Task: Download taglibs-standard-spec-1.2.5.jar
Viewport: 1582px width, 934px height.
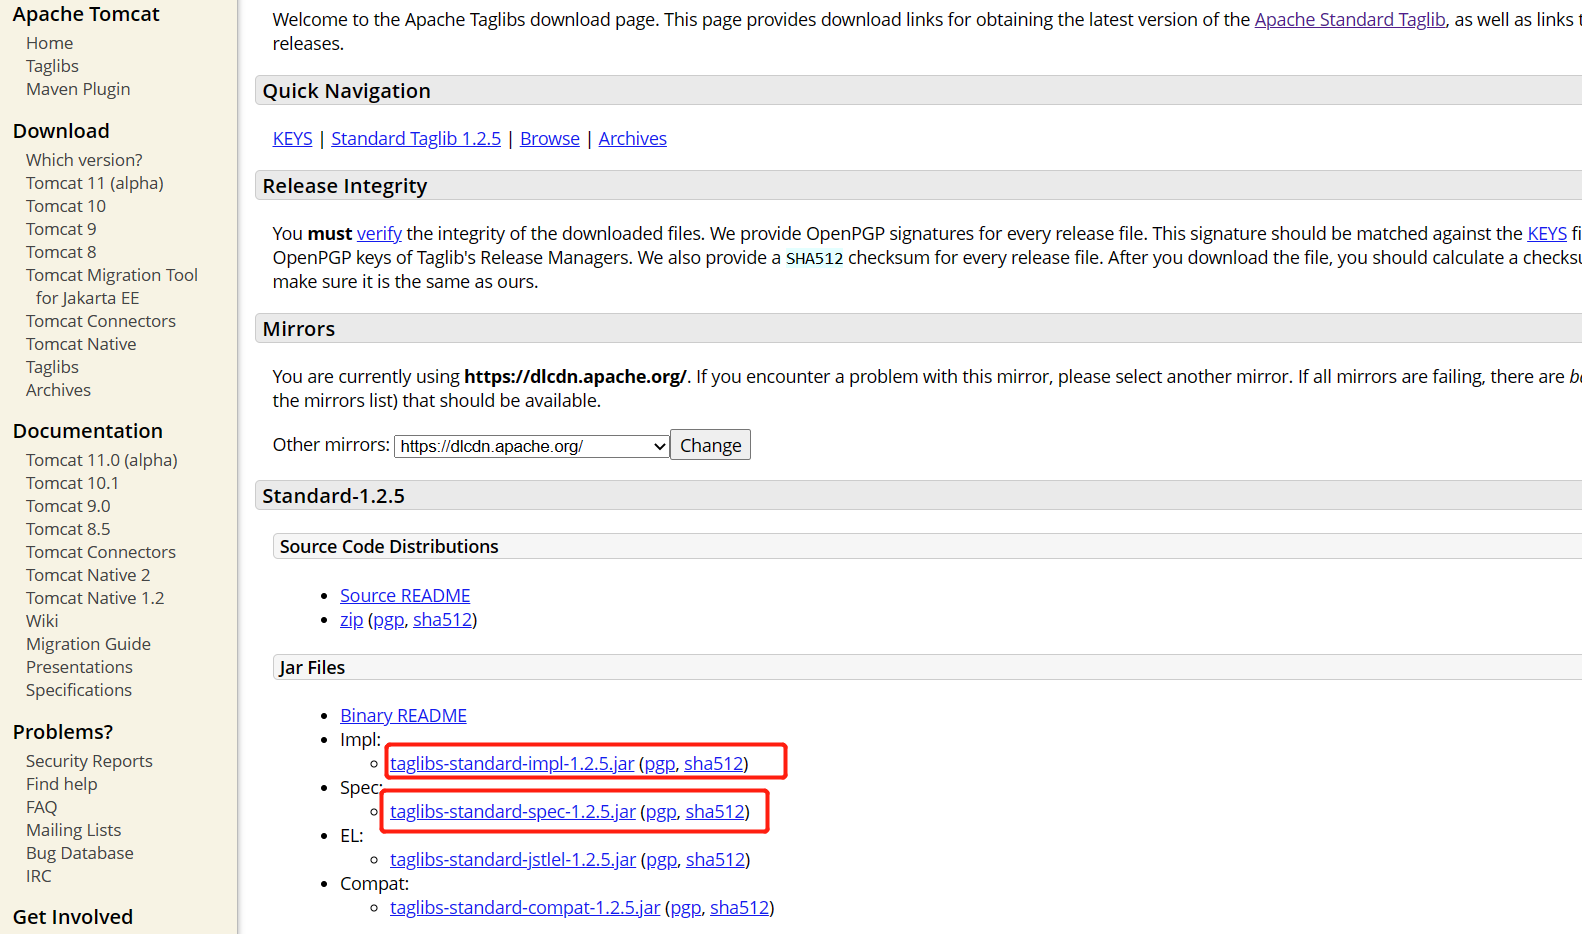Action: tap(513, 812)
